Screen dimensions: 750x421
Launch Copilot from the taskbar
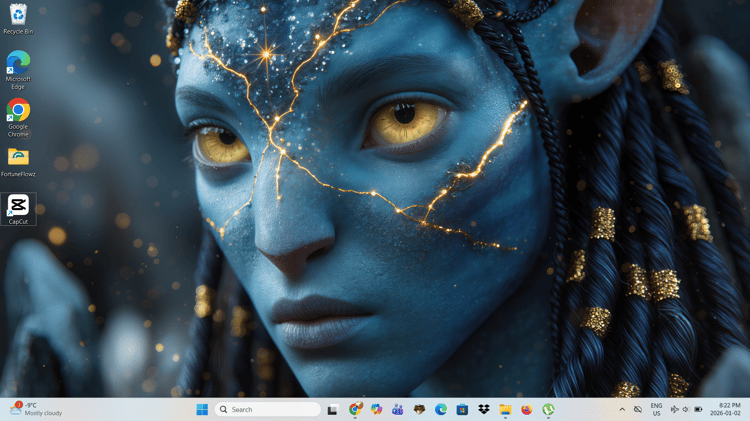[376, 410]
